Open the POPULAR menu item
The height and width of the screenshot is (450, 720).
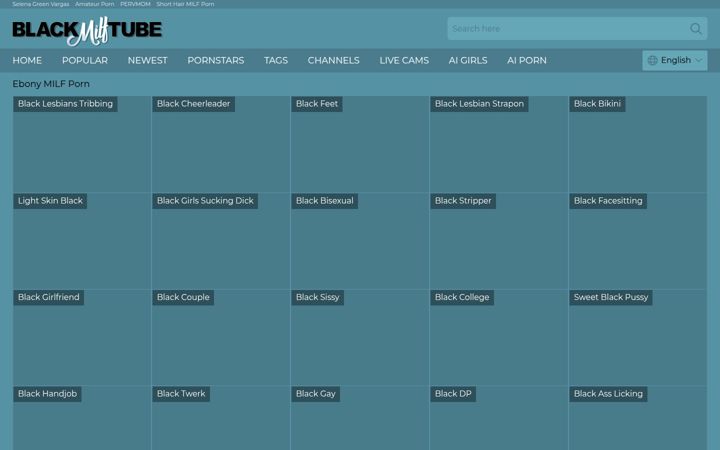point(85,61)
